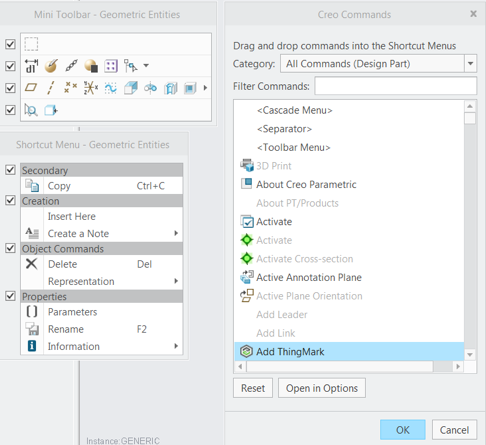Click the Copy icon in Secondary section

(32, 186)
